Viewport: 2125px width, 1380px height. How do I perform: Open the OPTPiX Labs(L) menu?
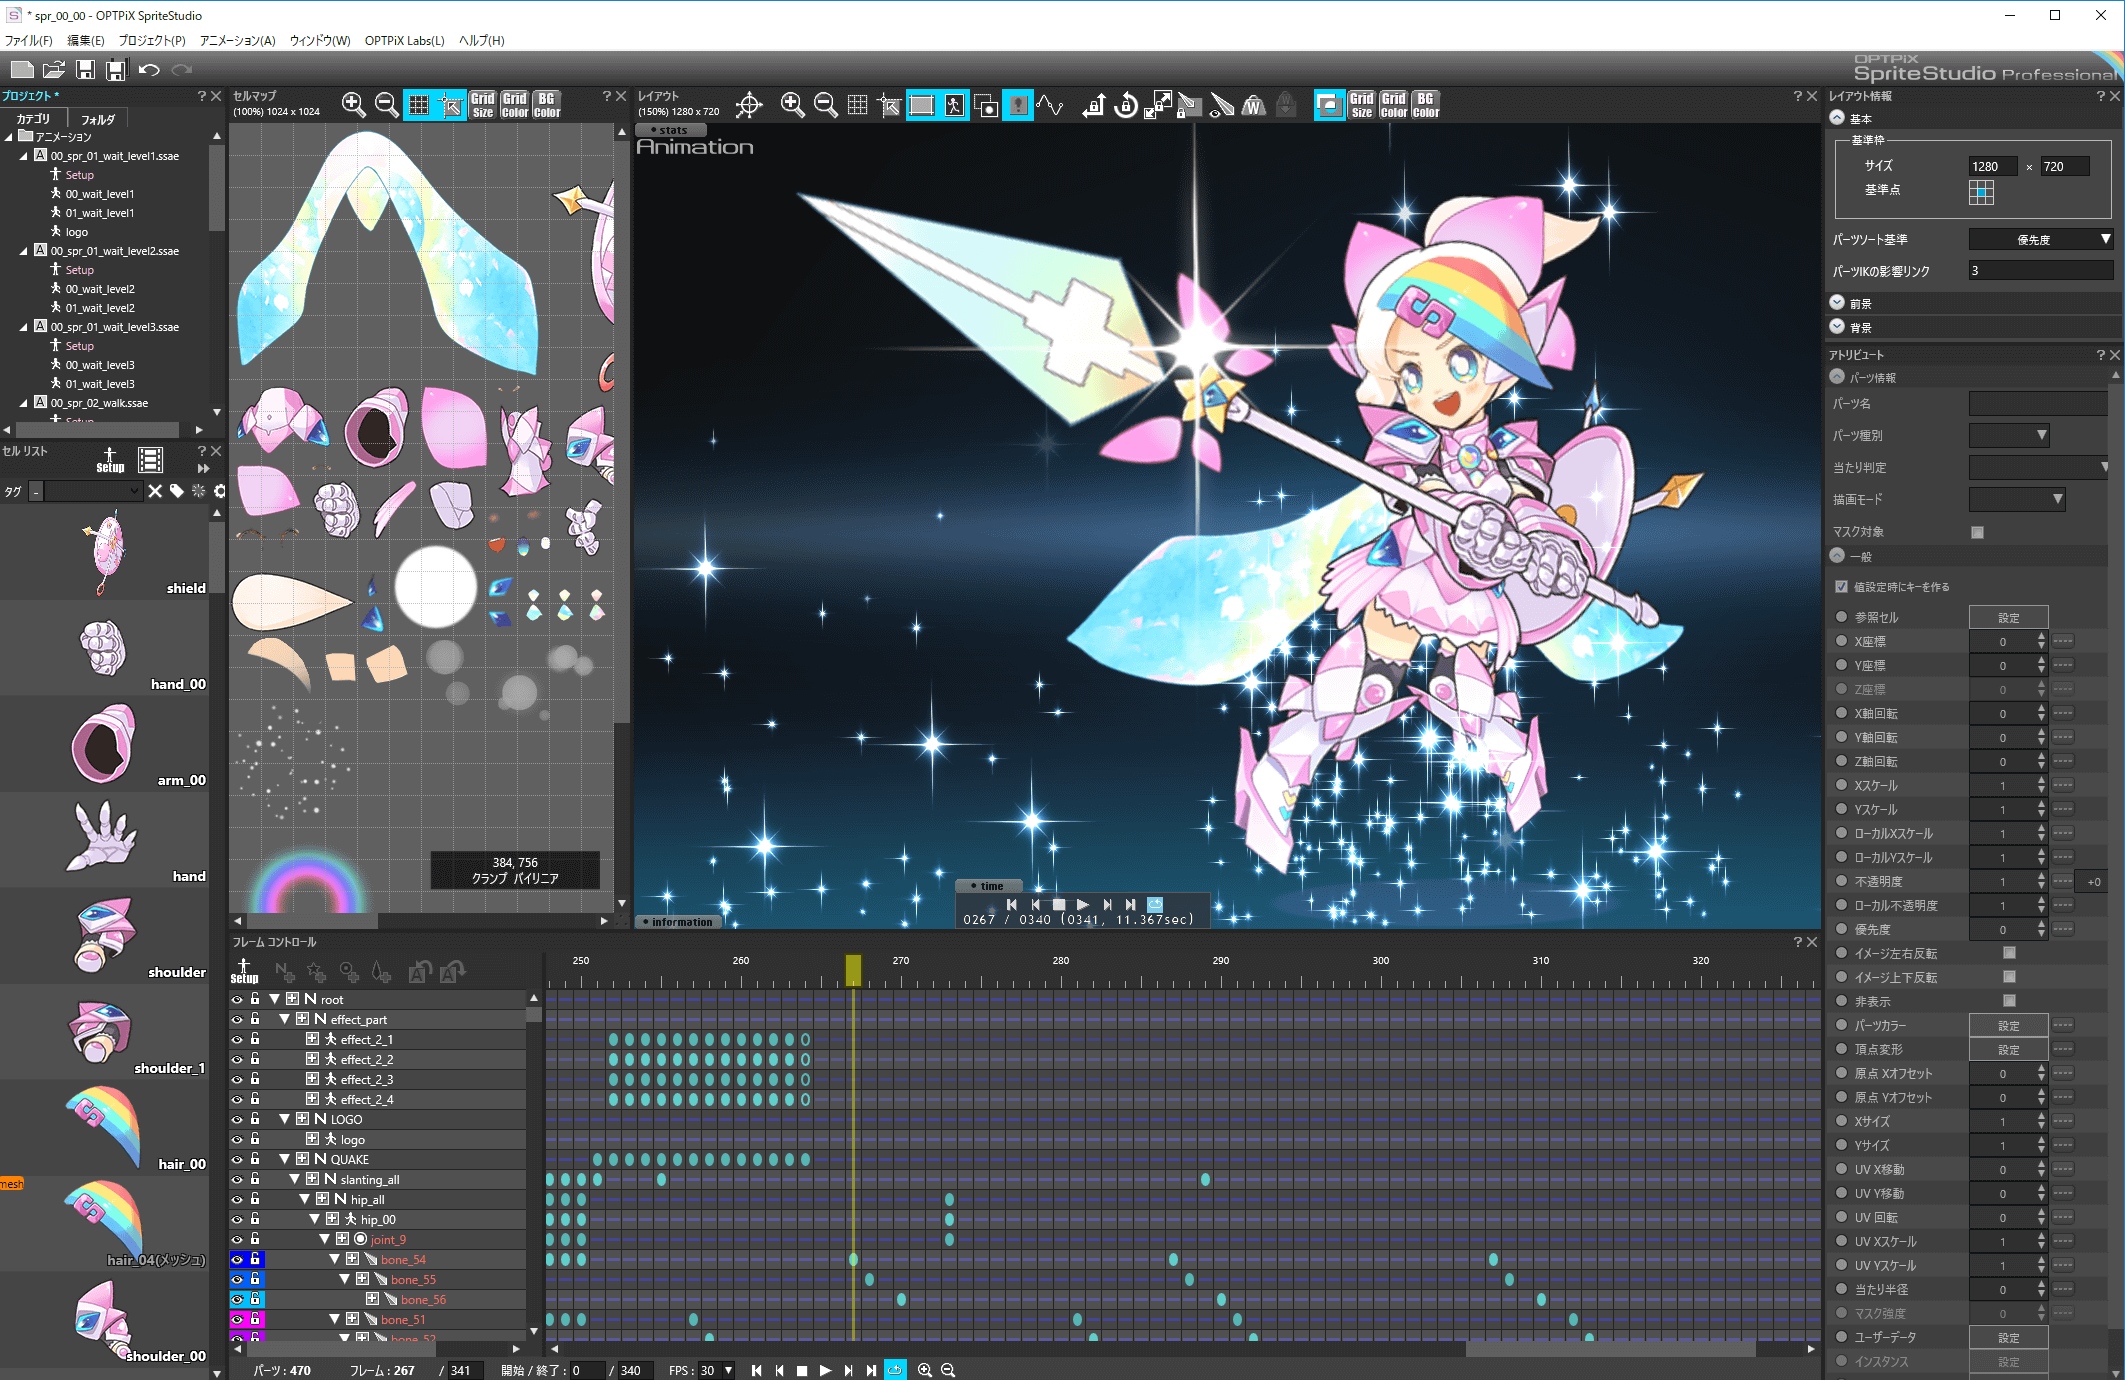(404, 41)
